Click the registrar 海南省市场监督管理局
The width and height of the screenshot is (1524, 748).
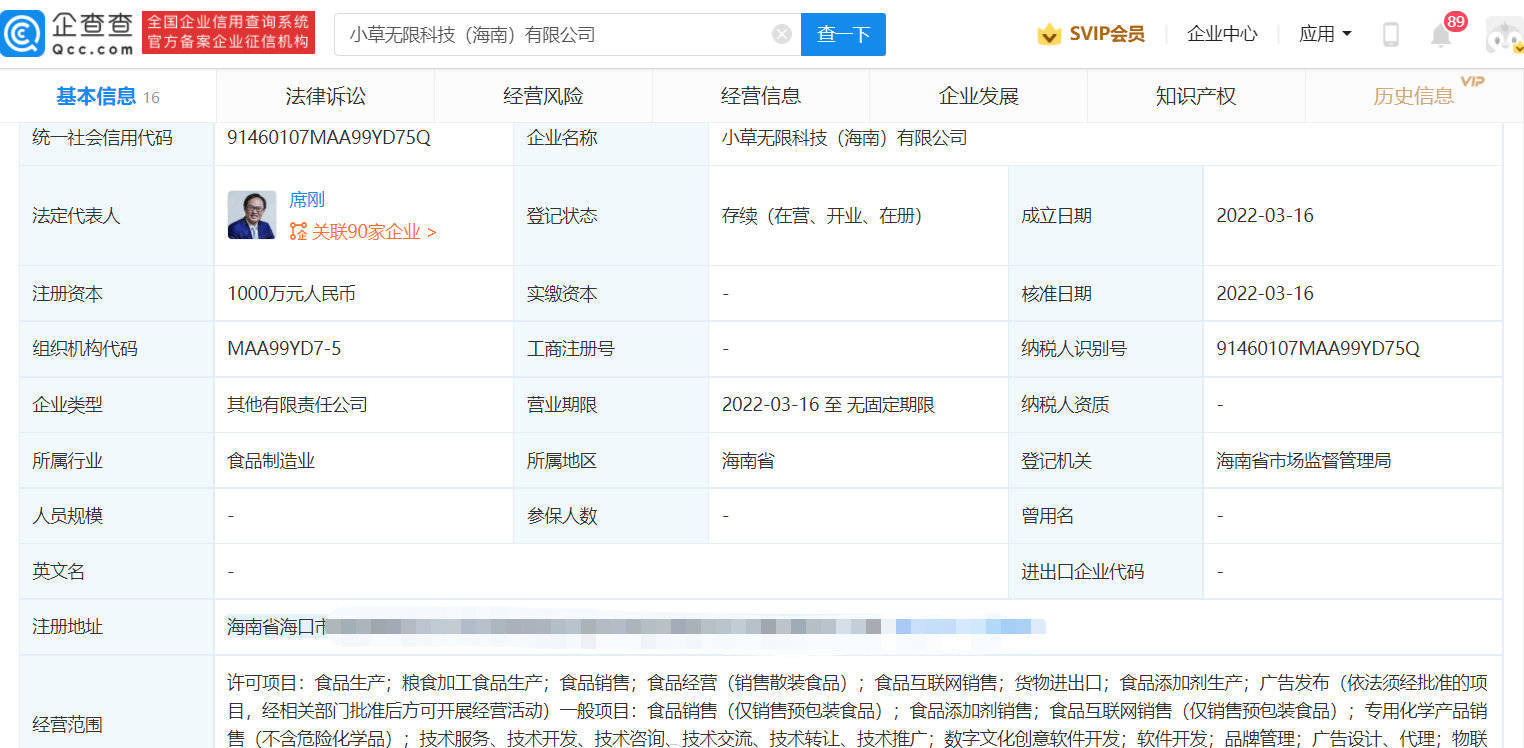pos(1303,461)
